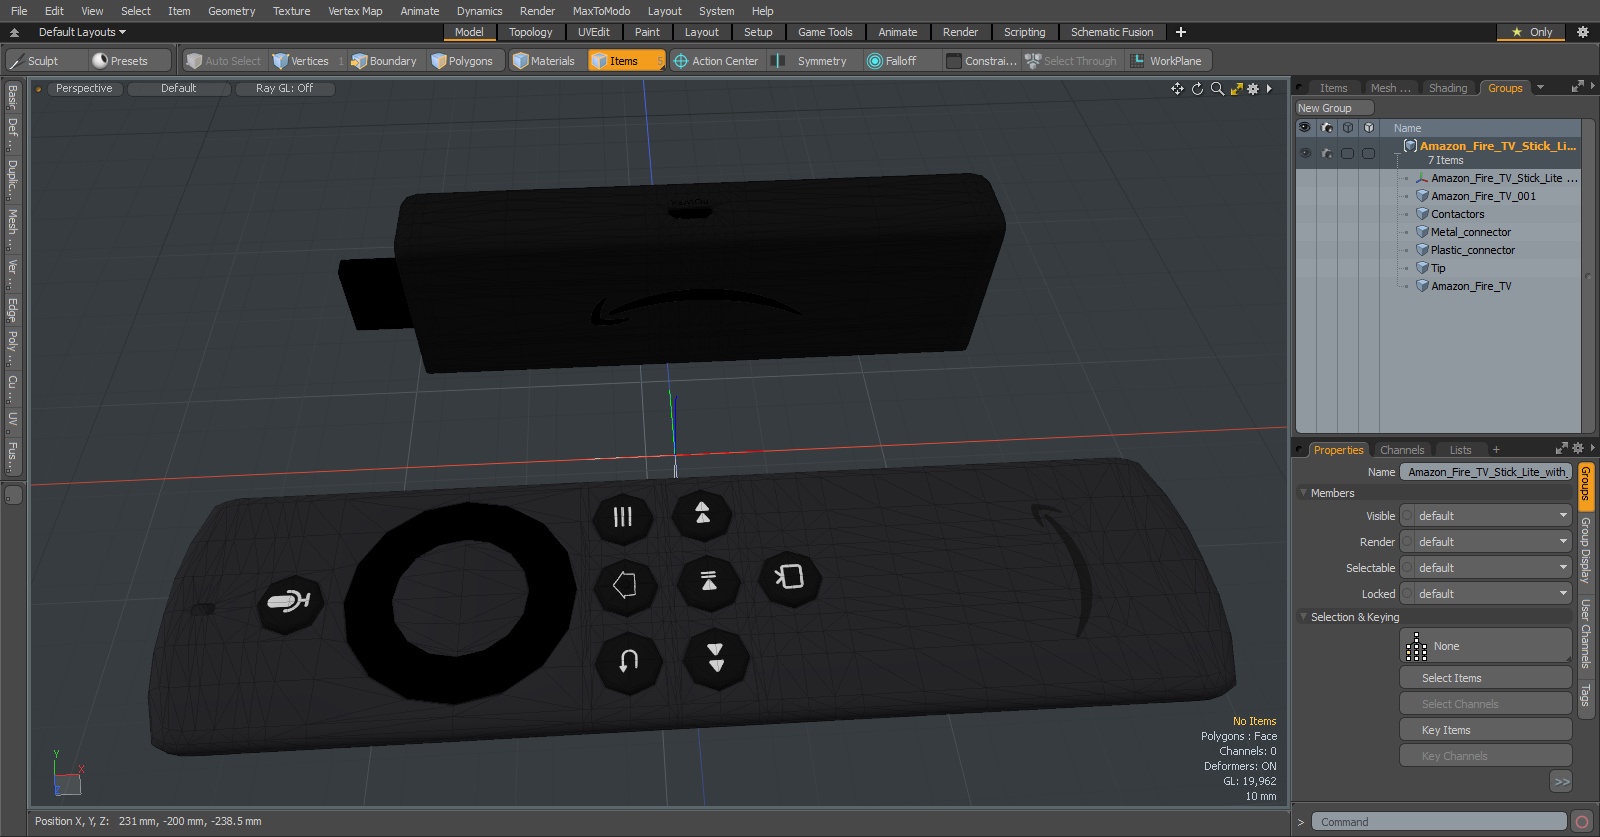Click the None keying set button

[1486, 646]
